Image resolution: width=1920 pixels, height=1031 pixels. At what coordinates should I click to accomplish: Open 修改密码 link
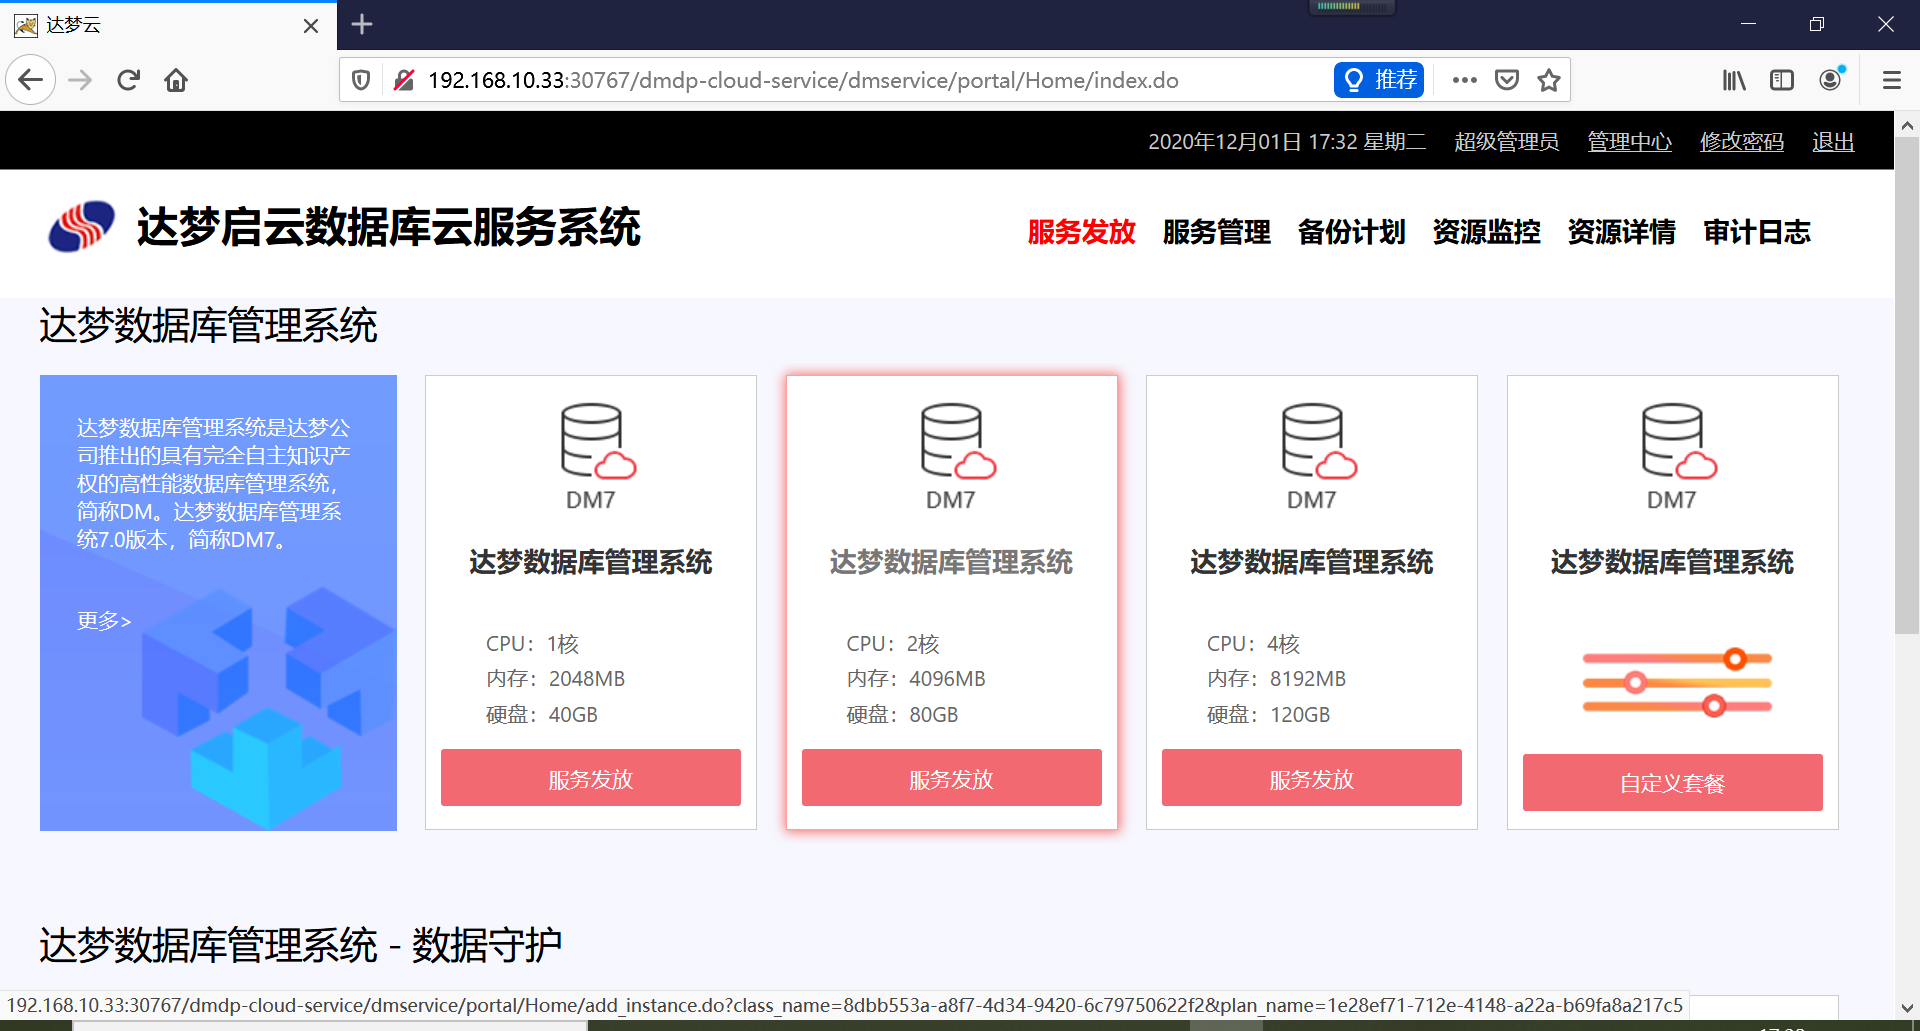[1741, 142]
